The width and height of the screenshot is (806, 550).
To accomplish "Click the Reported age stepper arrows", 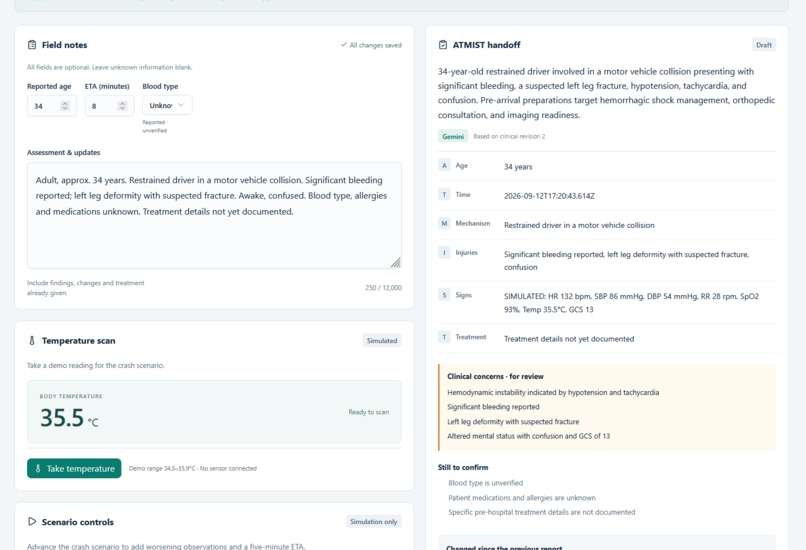I will click(65, 105).
